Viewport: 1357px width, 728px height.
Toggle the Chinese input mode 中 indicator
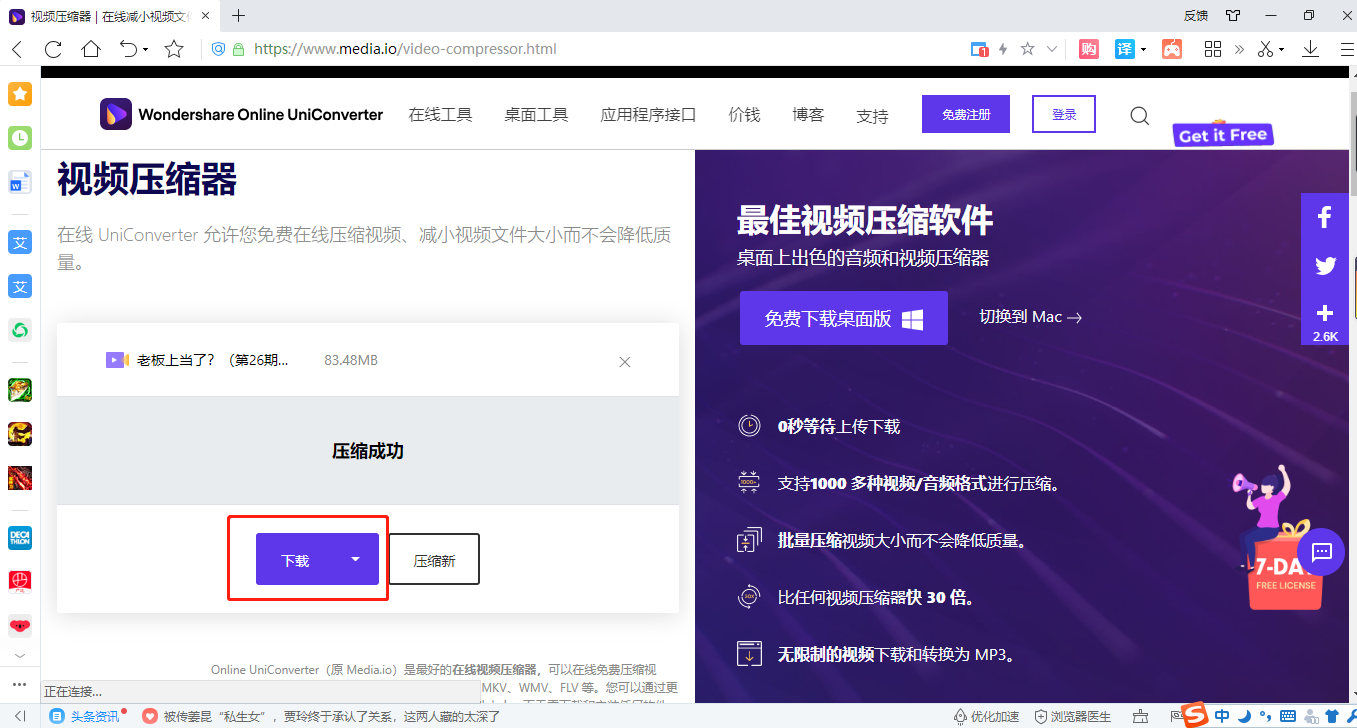[1222, 716]
